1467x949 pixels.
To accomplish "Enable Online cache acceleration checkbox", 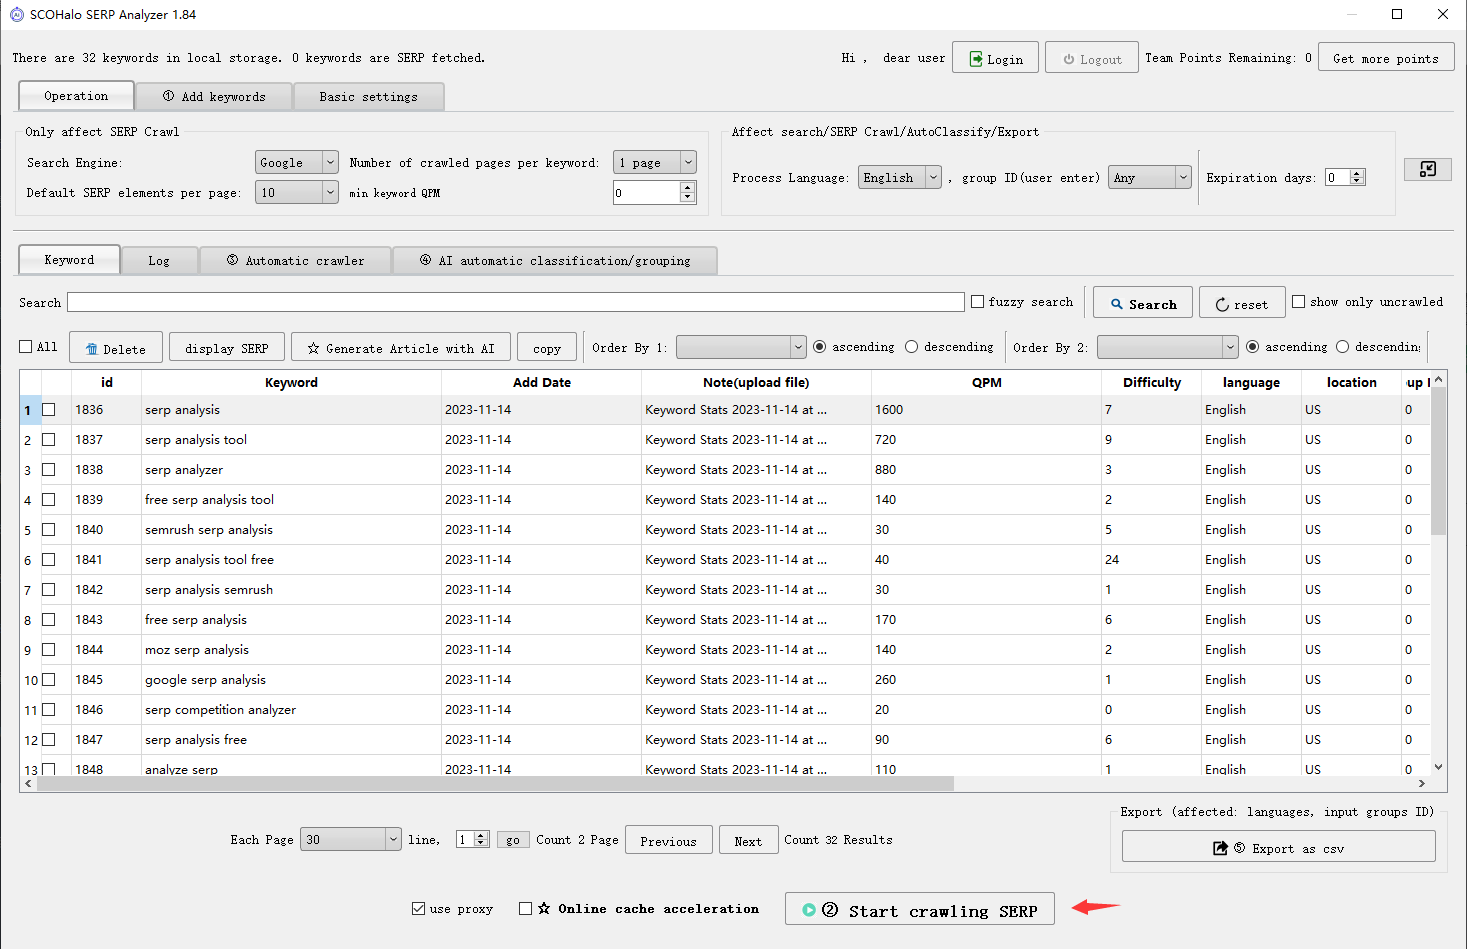I will tap(525, 908).
